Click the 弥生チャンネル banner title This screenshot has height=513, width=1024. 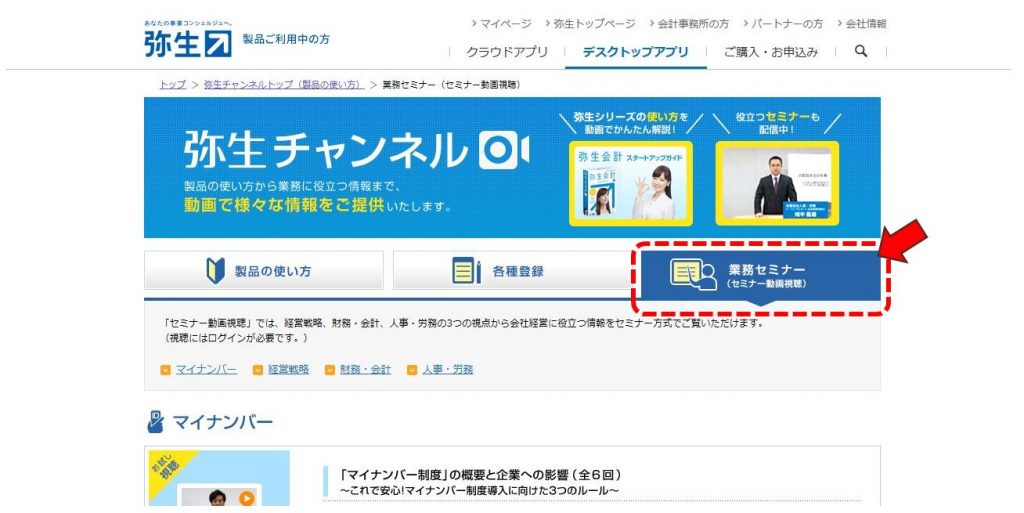325,150
